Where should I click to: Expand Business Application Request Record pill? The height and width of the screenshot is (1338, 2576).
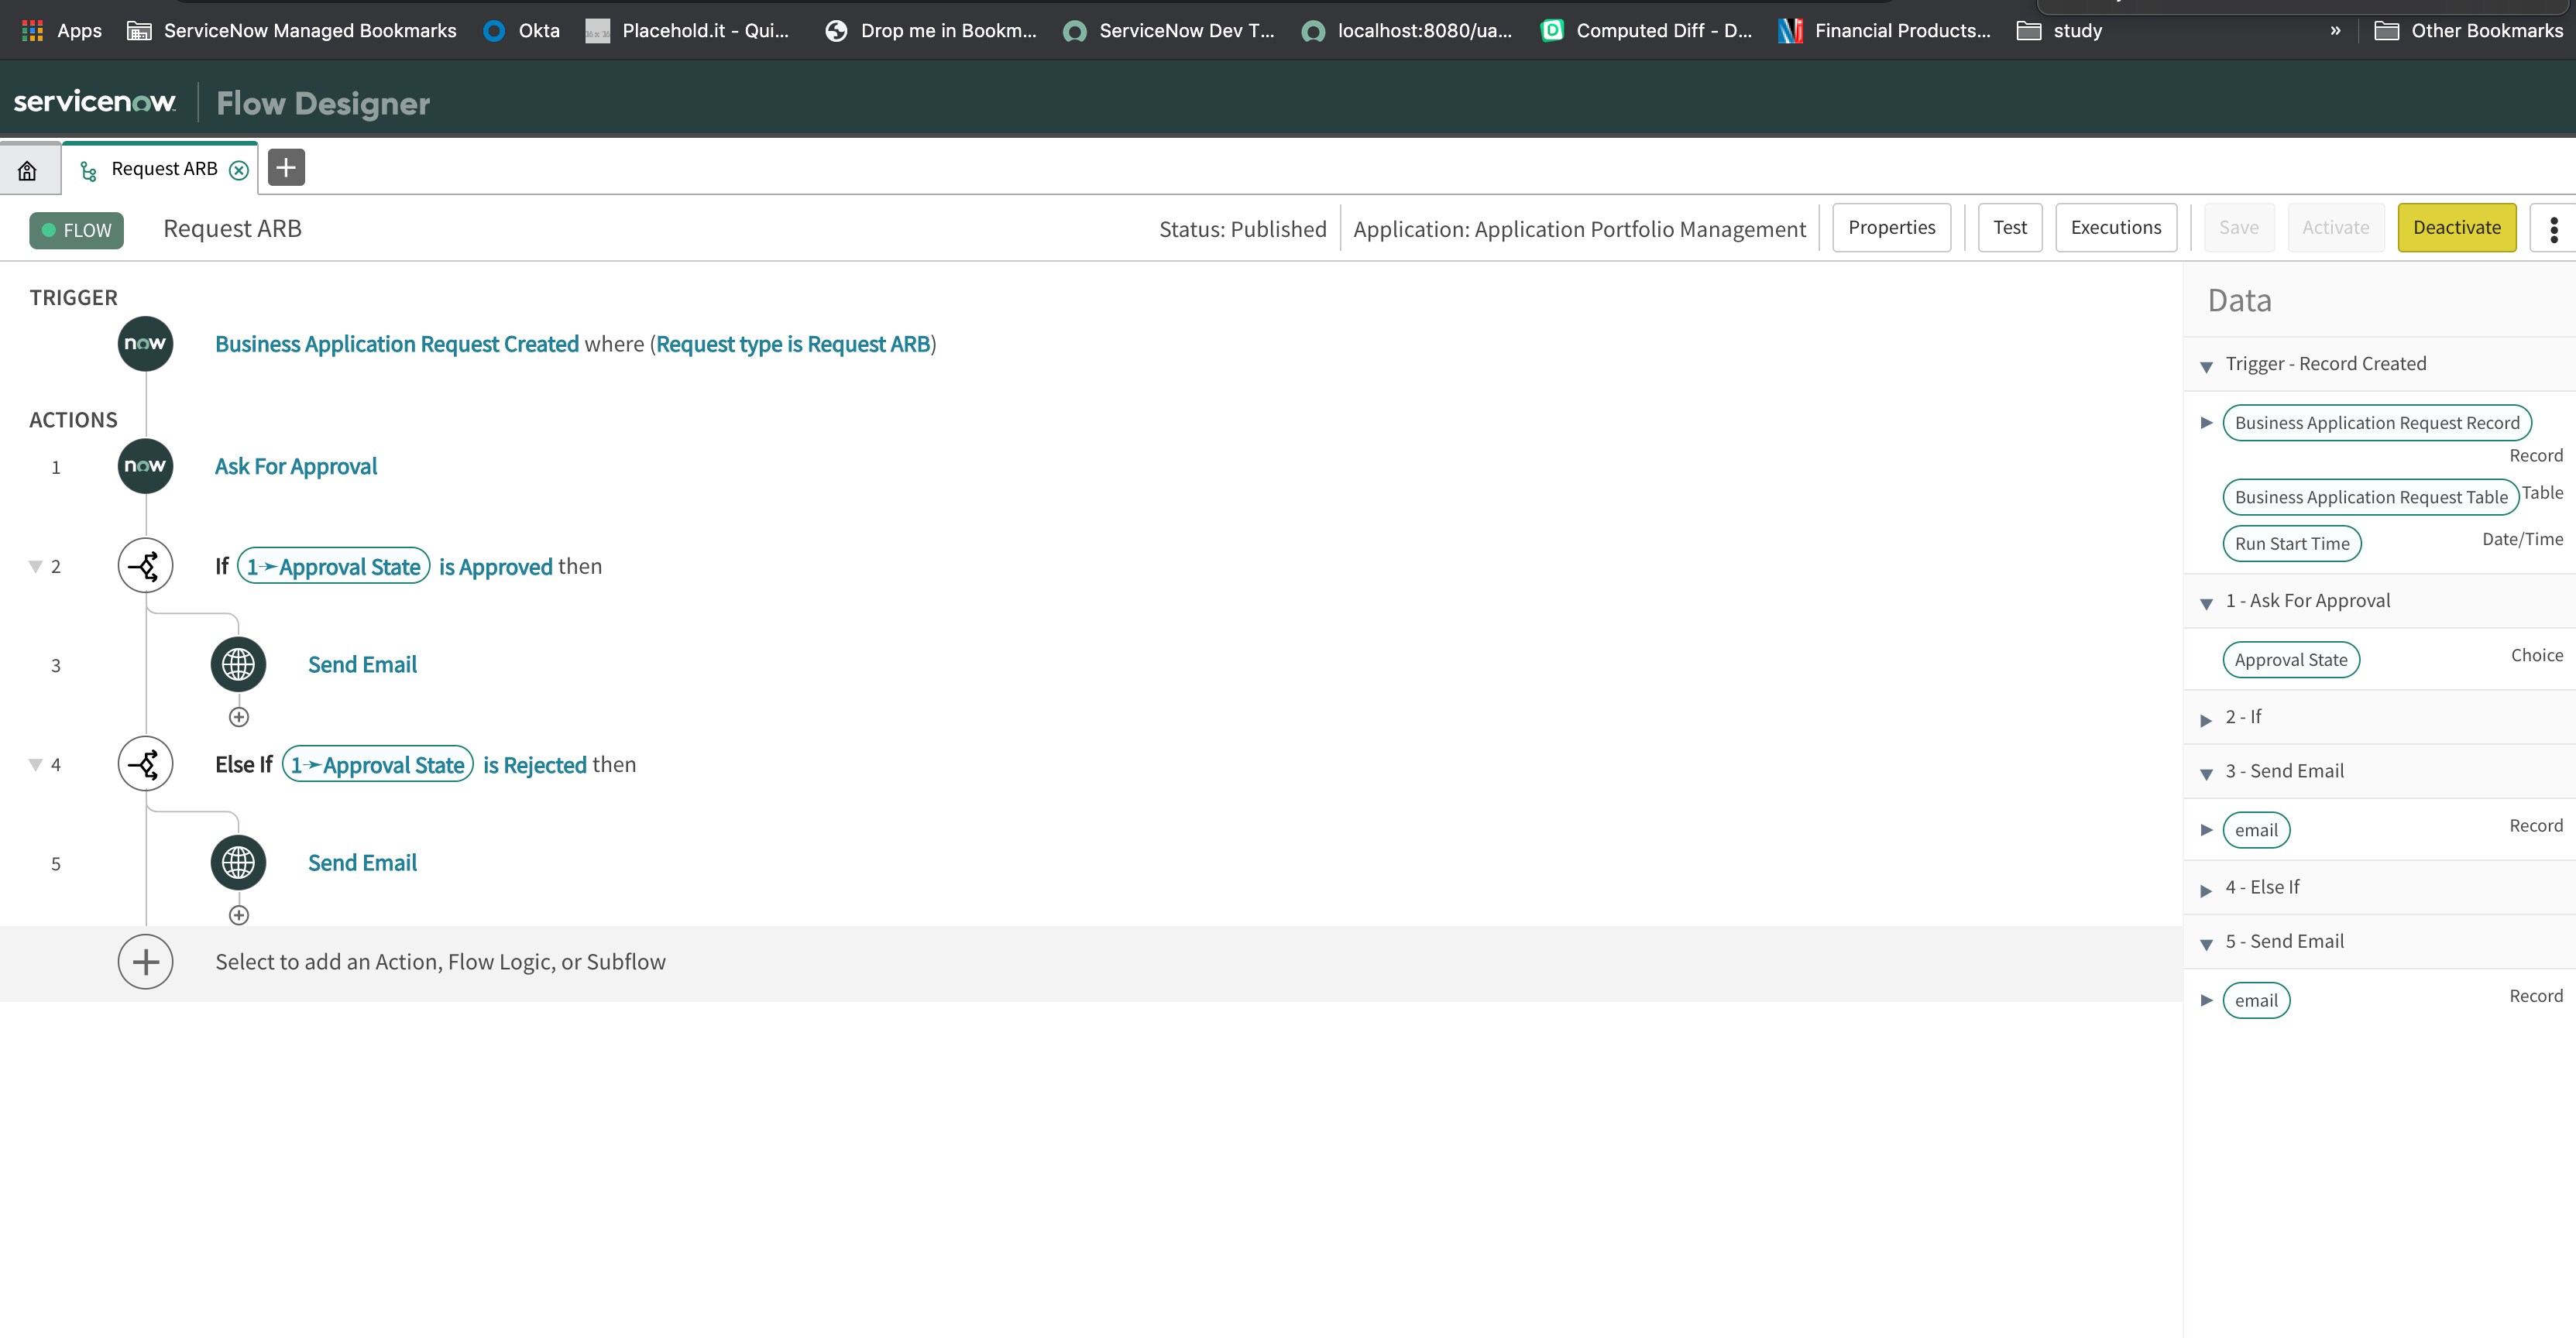click(x=2206, y=422)
